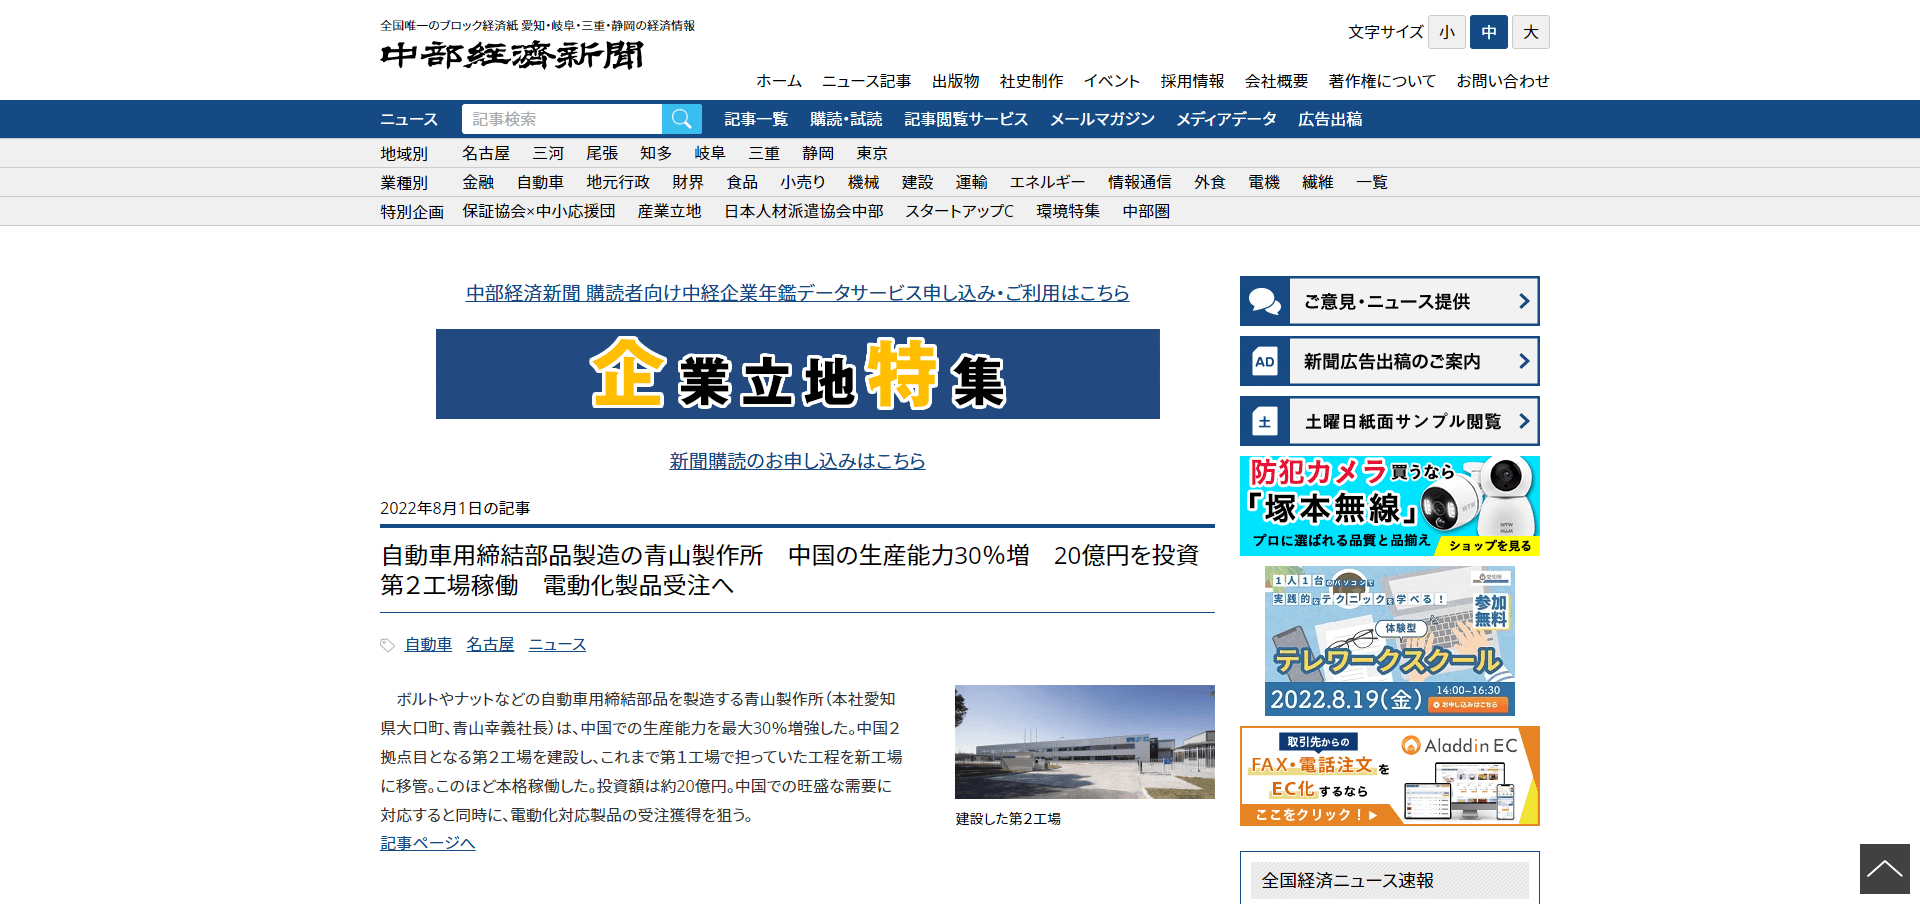Viewport: 1920px width, 904px height.
Task: Click the scroll-to-top arrow icon
Action: (1884, 868)
